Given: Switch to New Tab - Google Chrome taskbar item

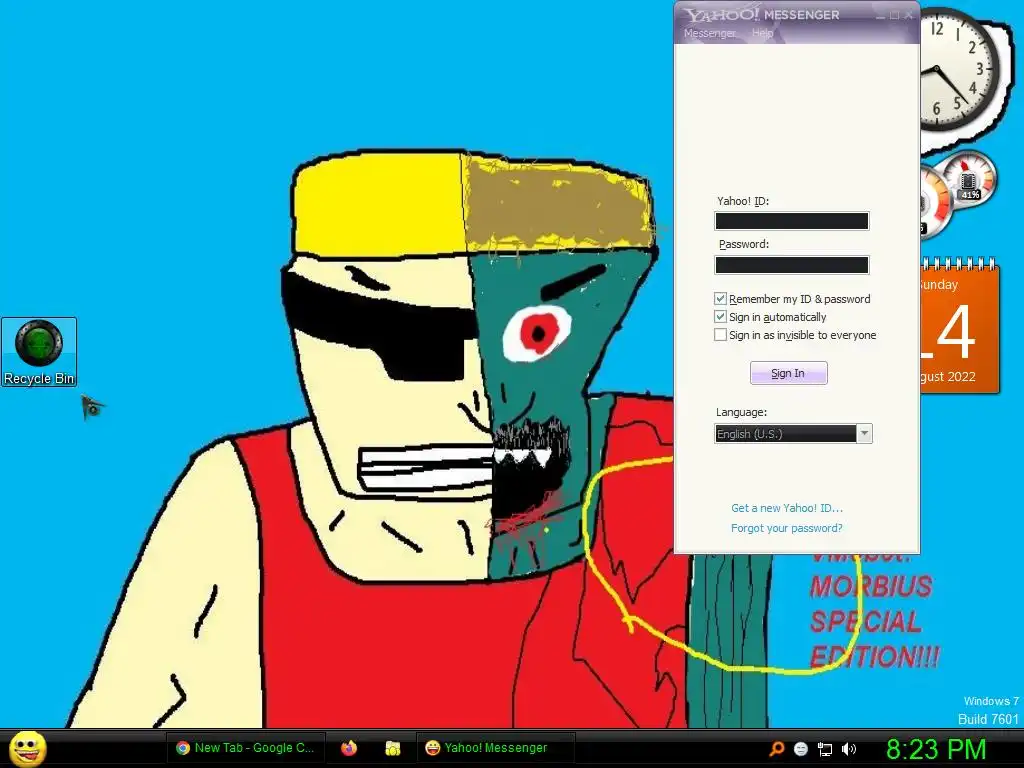Looking at the screenshot, I should coord(246,748).
